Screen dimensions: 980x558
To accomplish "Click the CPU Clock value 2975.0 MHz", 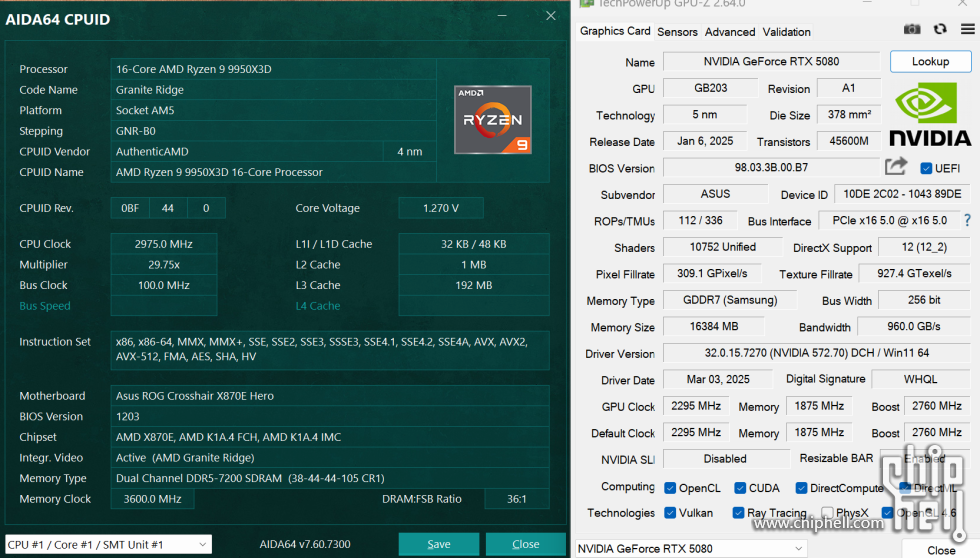I will pos(164,244).
